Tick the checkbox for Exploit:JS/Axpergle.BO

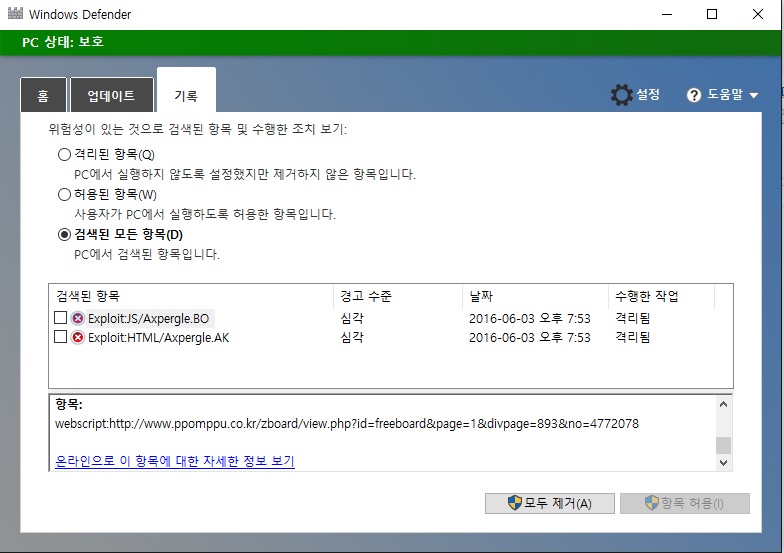pos(61,318)
